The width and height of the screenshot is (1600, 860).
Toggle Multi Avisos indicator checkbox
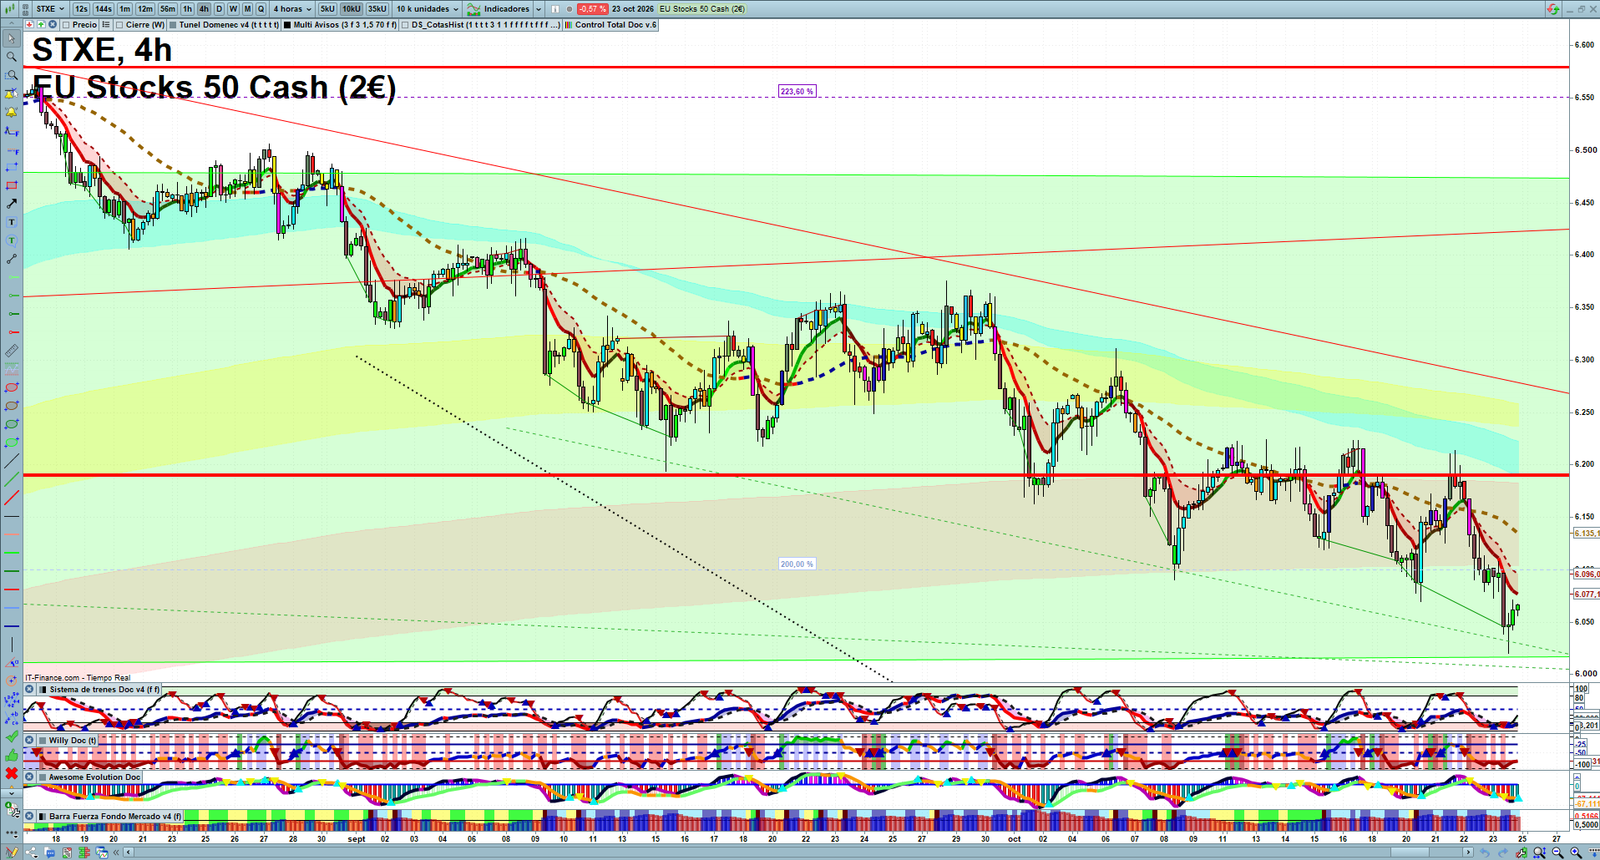[287, 25]
